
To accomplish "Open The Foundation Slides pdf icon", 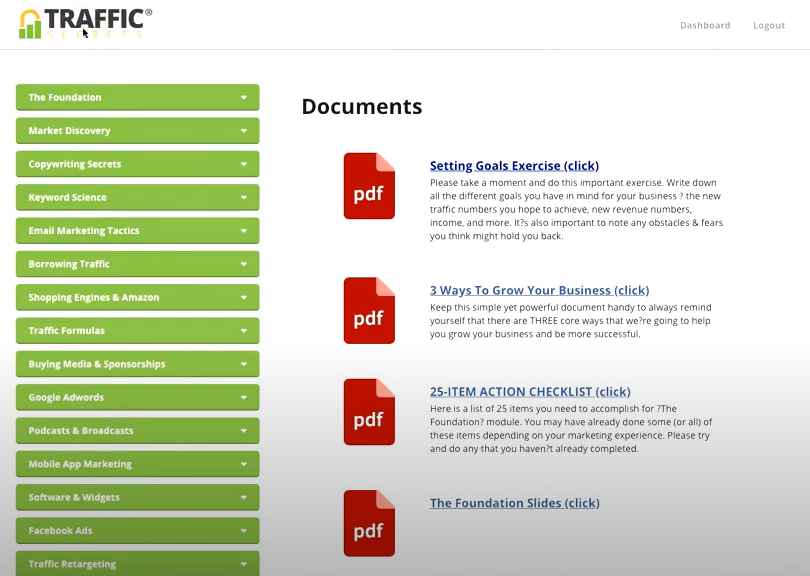I will click(369, 523).
